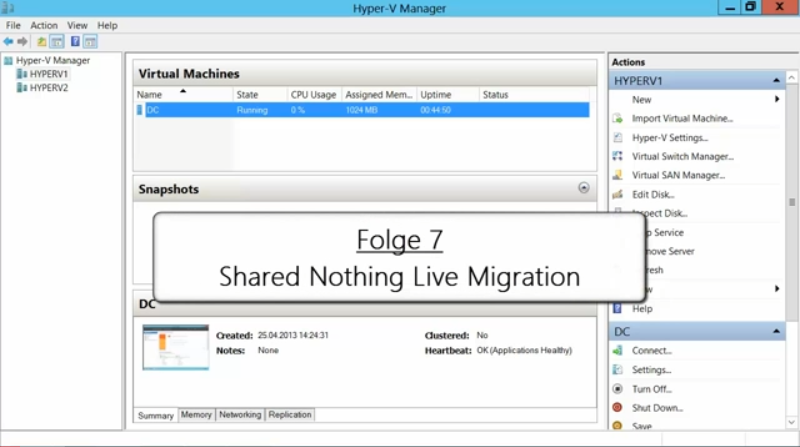Click the Import Virtual Machine icon

click(618, 118)
